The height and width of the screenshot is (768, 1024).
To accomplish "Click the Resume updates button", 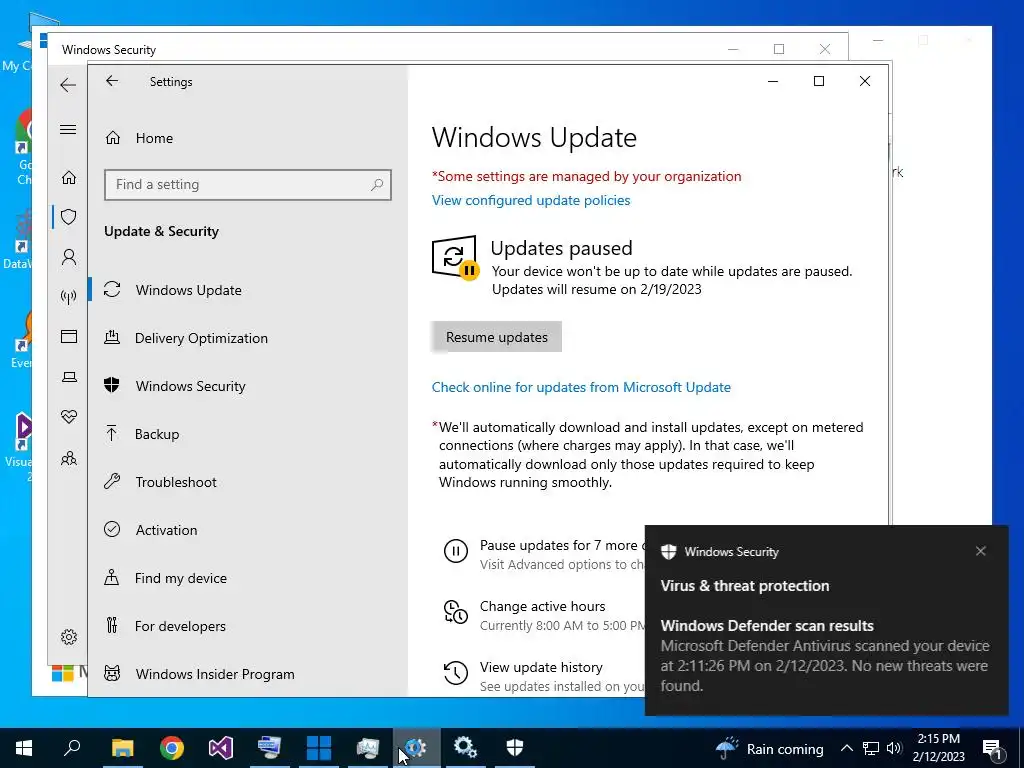I will pyautogui.click(x=496, y=337).
